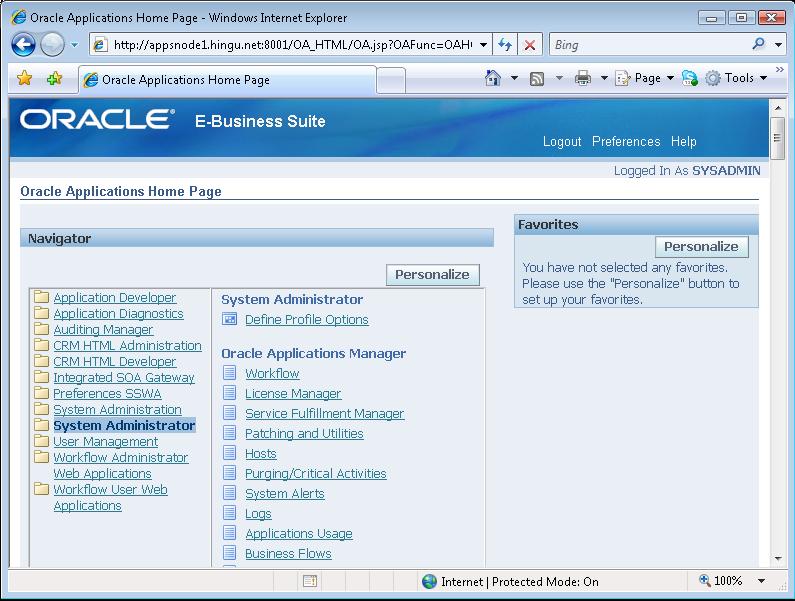Expand the address bar URL dropdown
Screen dimensions: 795x601
[x=484, y=45]
